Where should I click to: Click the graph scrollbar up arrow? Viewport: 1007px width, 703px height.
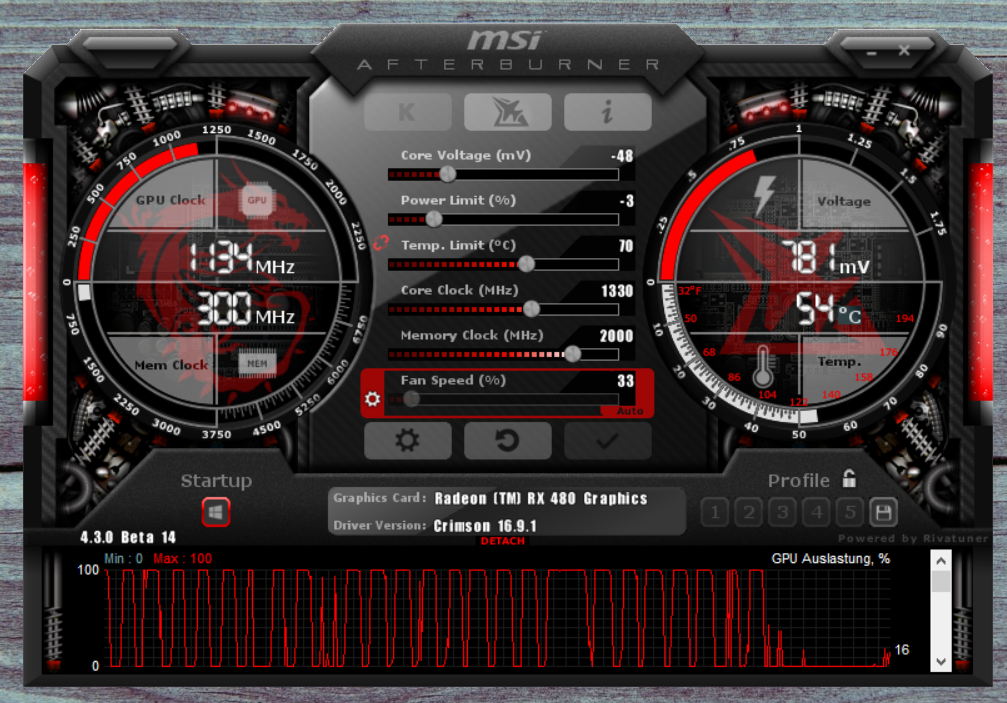941,561
